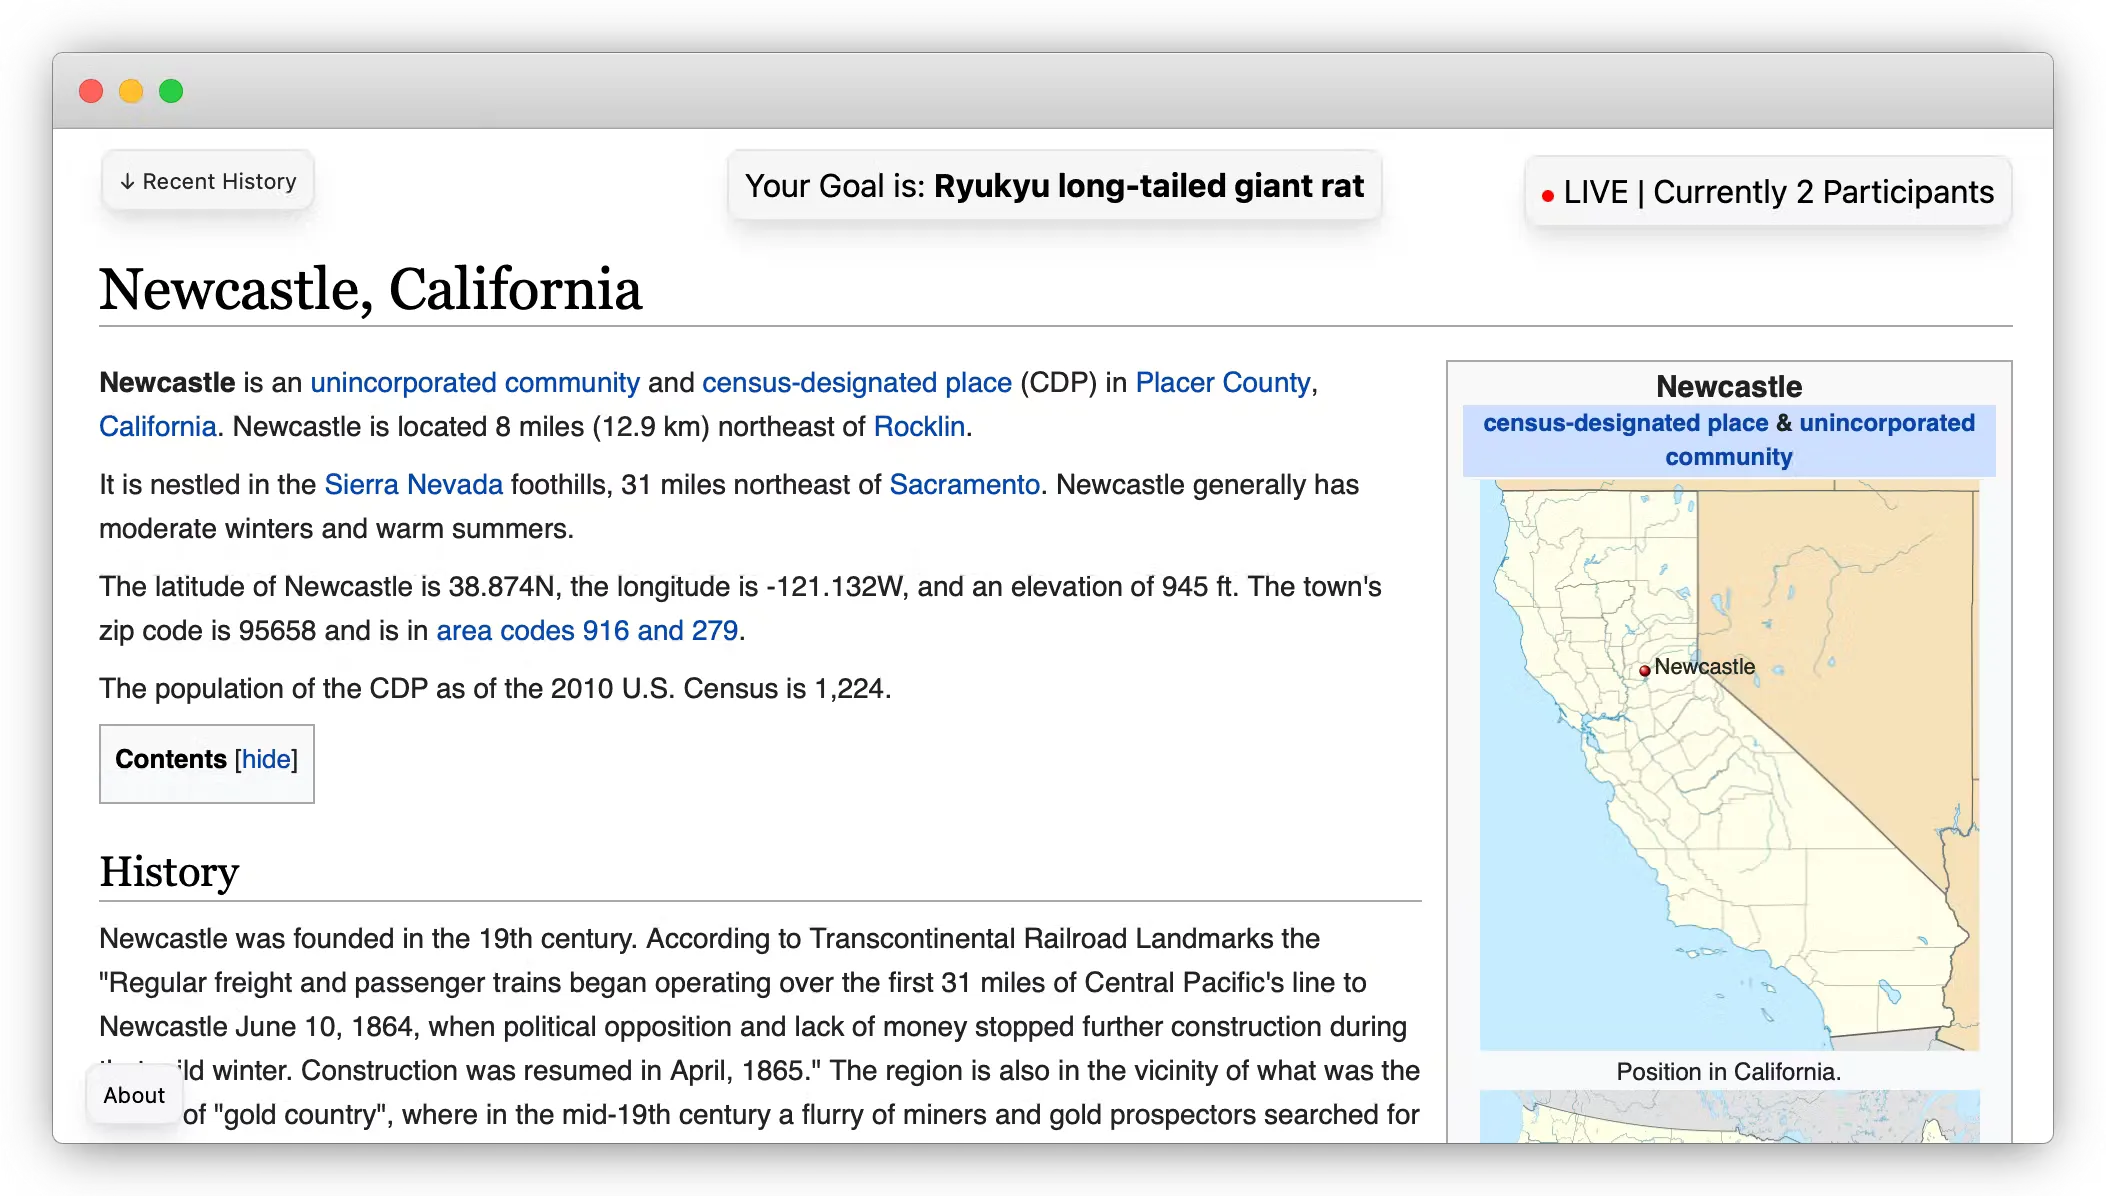Click the LIVE participants status badge
The width and height of the screenshot is (2106, 1196).
pyautogui.click(x=1767, y=192)
